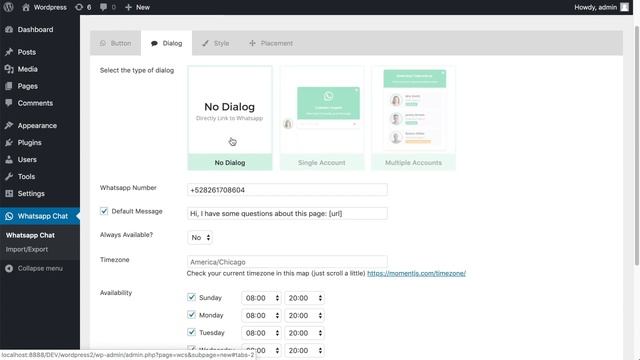Open Sunday end time dropdown

tap(304, 298)
